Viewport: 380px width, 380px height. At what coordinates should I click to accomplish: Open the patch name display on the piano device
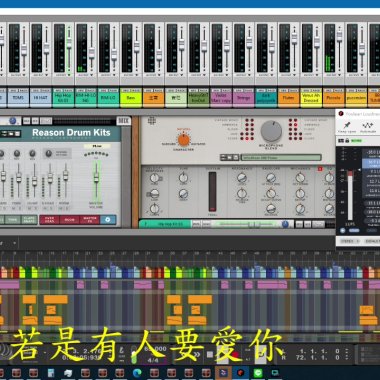tap(281, 157)
